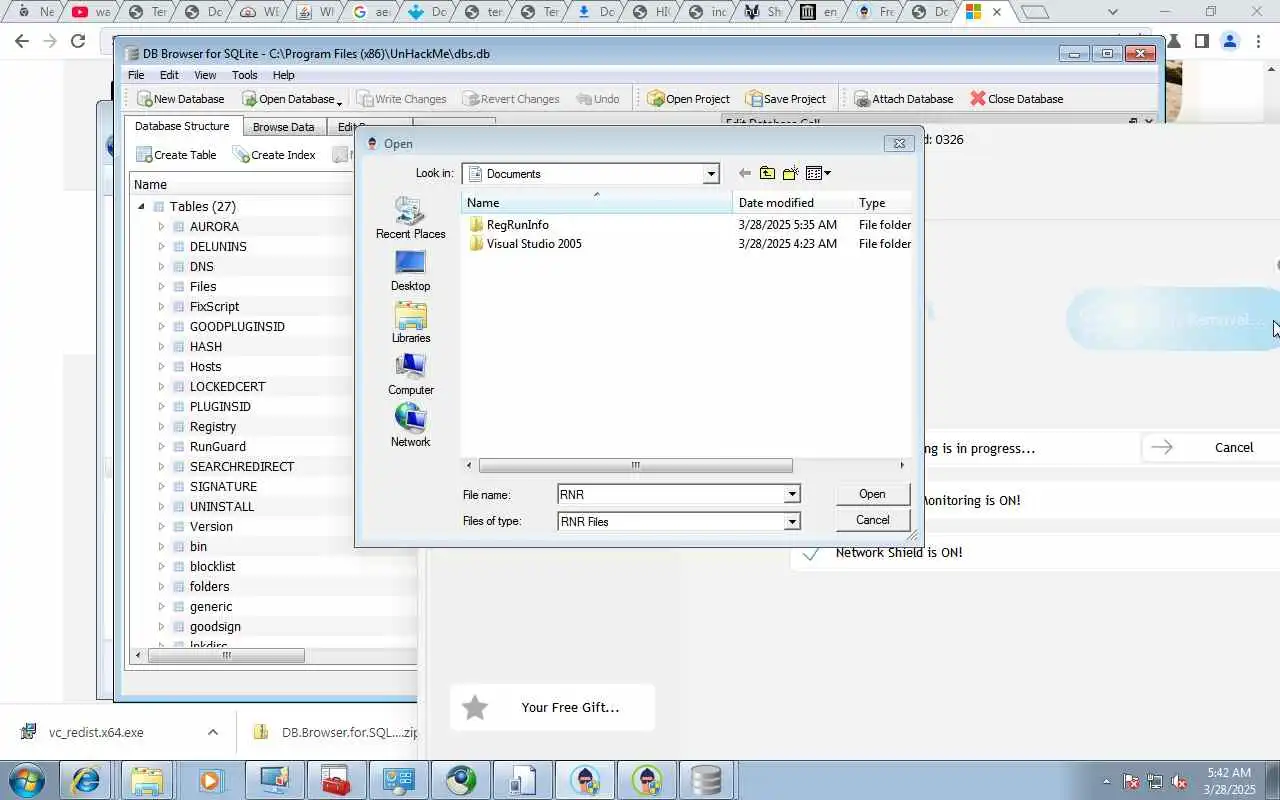Viewport: 1280px width, 800px height.
Task: Open vc_redist.x64.exe download options chevron
Action: (x=213, y=732)
